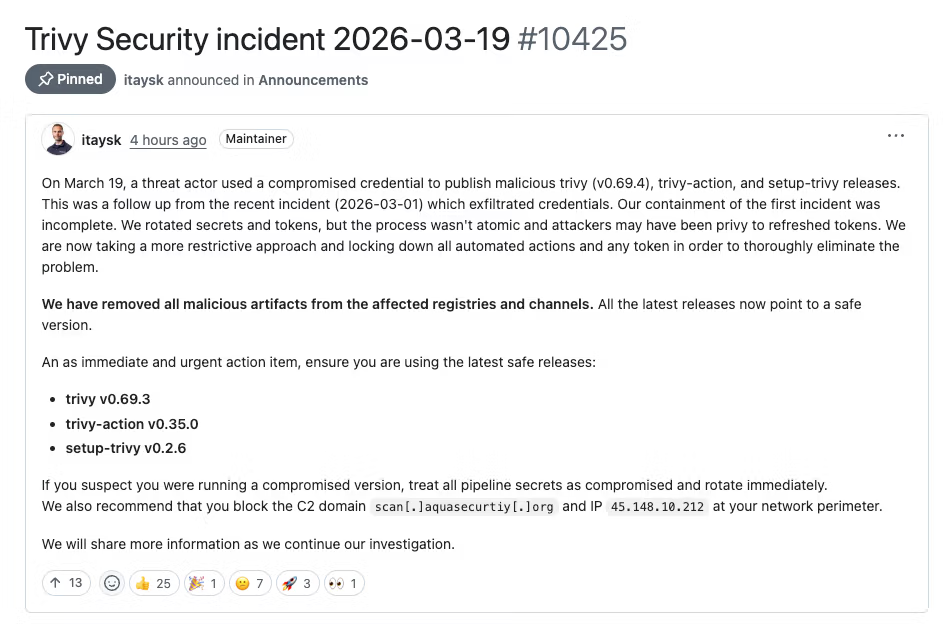Viewport: 943px width, 624px height.
Task: Click the Pinned badge
Action: (70, 79)
